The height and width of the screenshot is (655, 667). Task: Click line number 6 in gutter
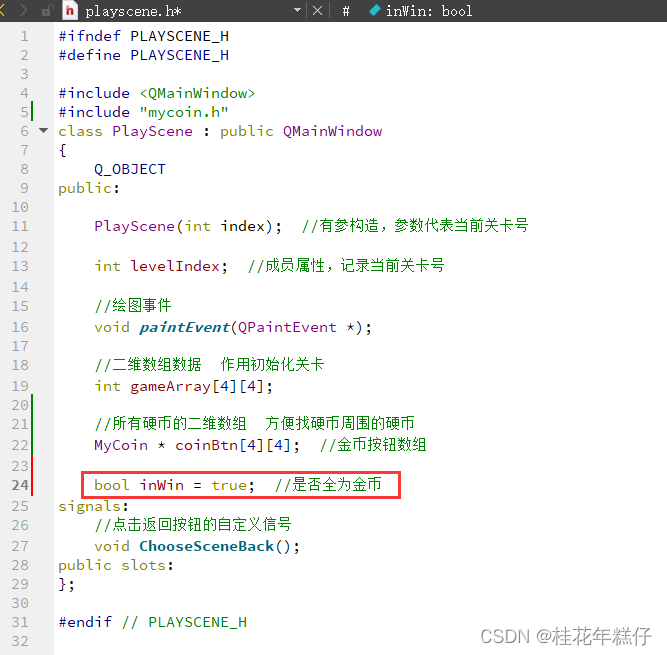[24, 131]
